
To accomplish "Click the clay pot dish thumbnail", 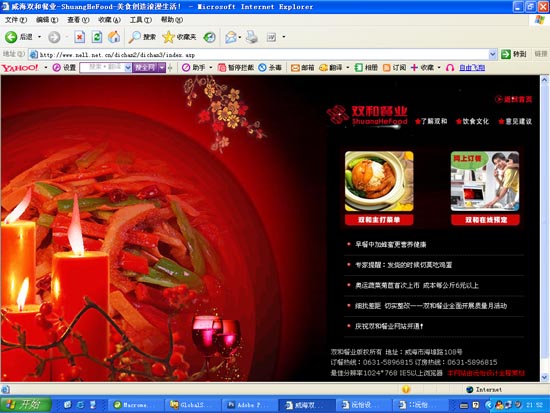I will point(379,181).
